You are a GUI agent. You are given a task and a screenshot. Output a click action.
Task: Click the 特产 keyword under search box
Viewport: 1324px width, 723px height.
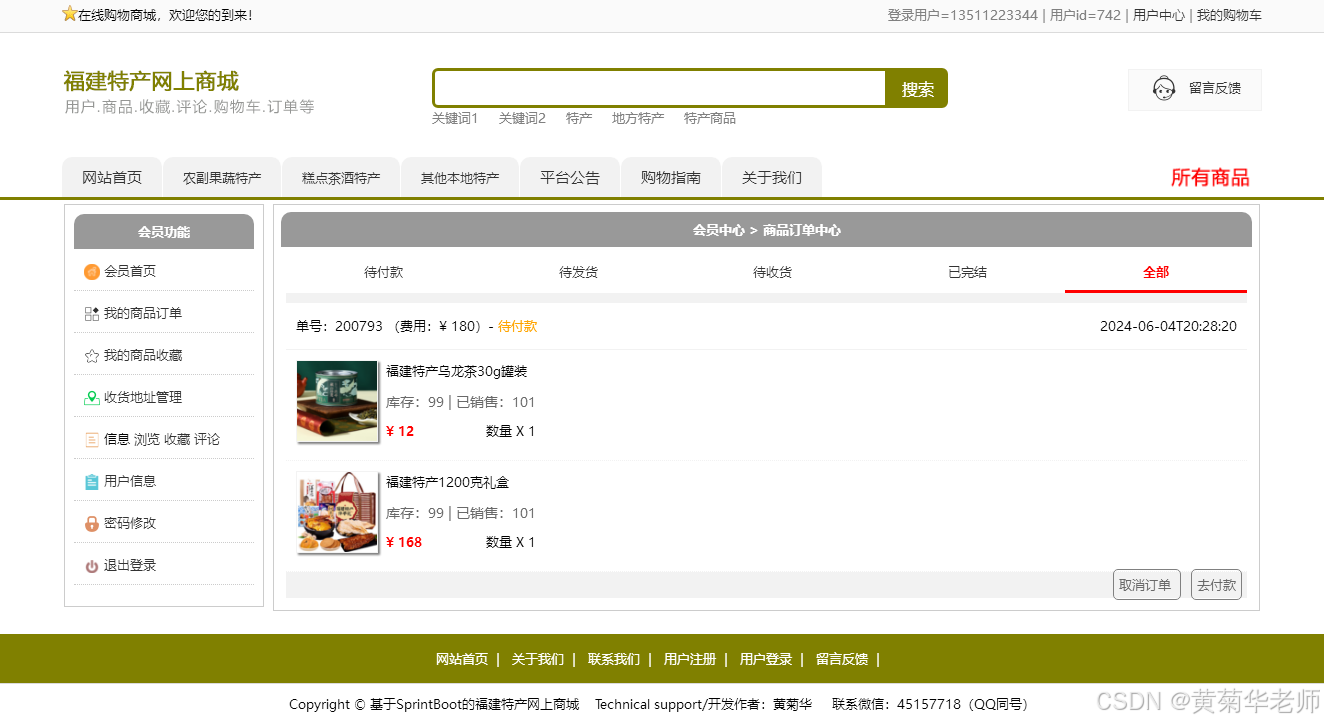pyautogui.click(x=579, y=118)
